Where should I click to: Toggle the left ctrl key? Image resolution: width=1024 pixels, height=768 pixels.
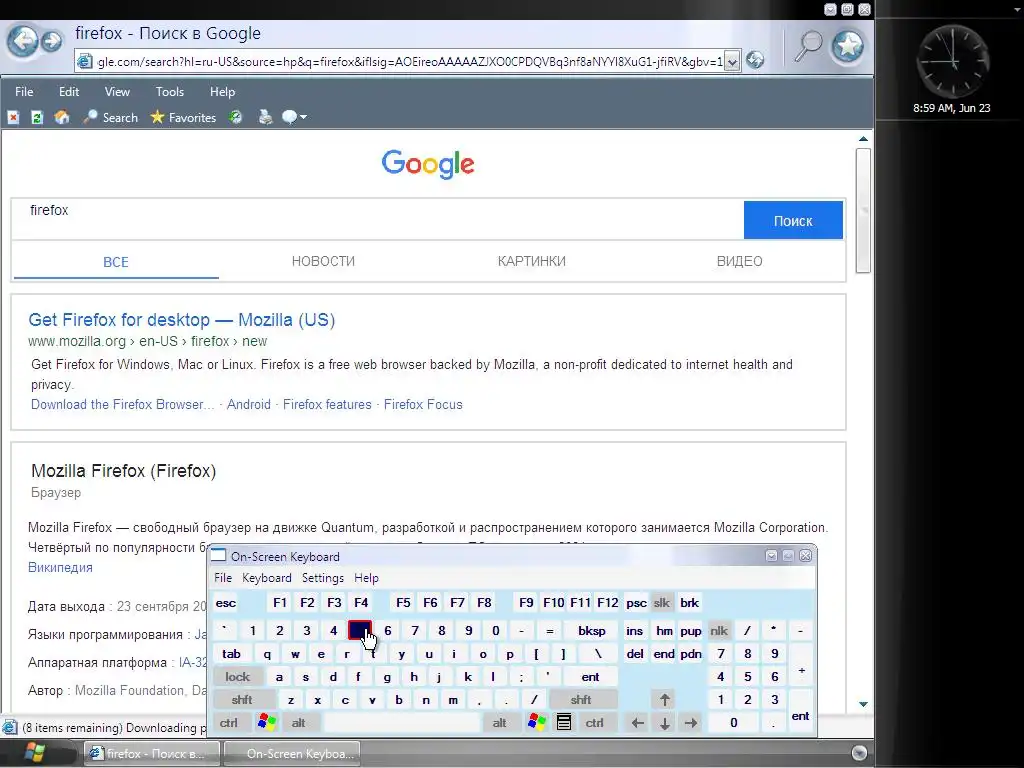tap(229, 723)
